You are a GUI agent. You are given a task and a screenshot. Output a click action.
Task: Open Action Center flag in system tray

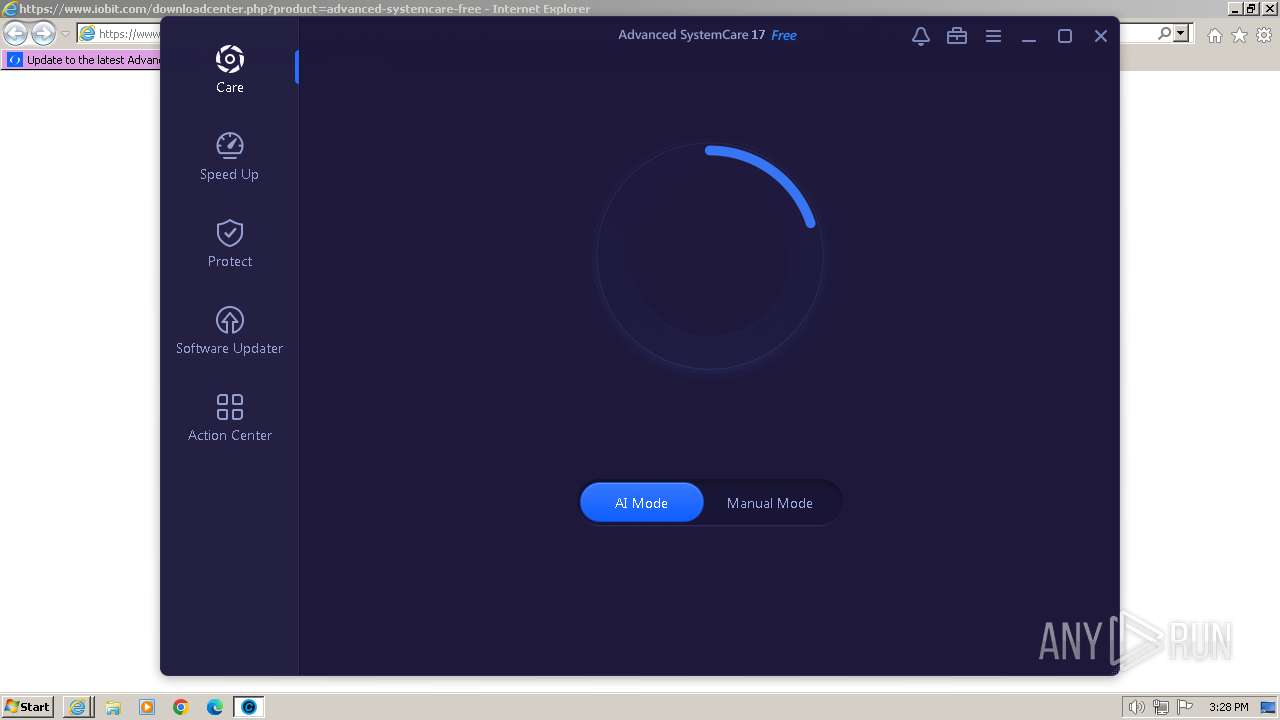pos(1185,707)
